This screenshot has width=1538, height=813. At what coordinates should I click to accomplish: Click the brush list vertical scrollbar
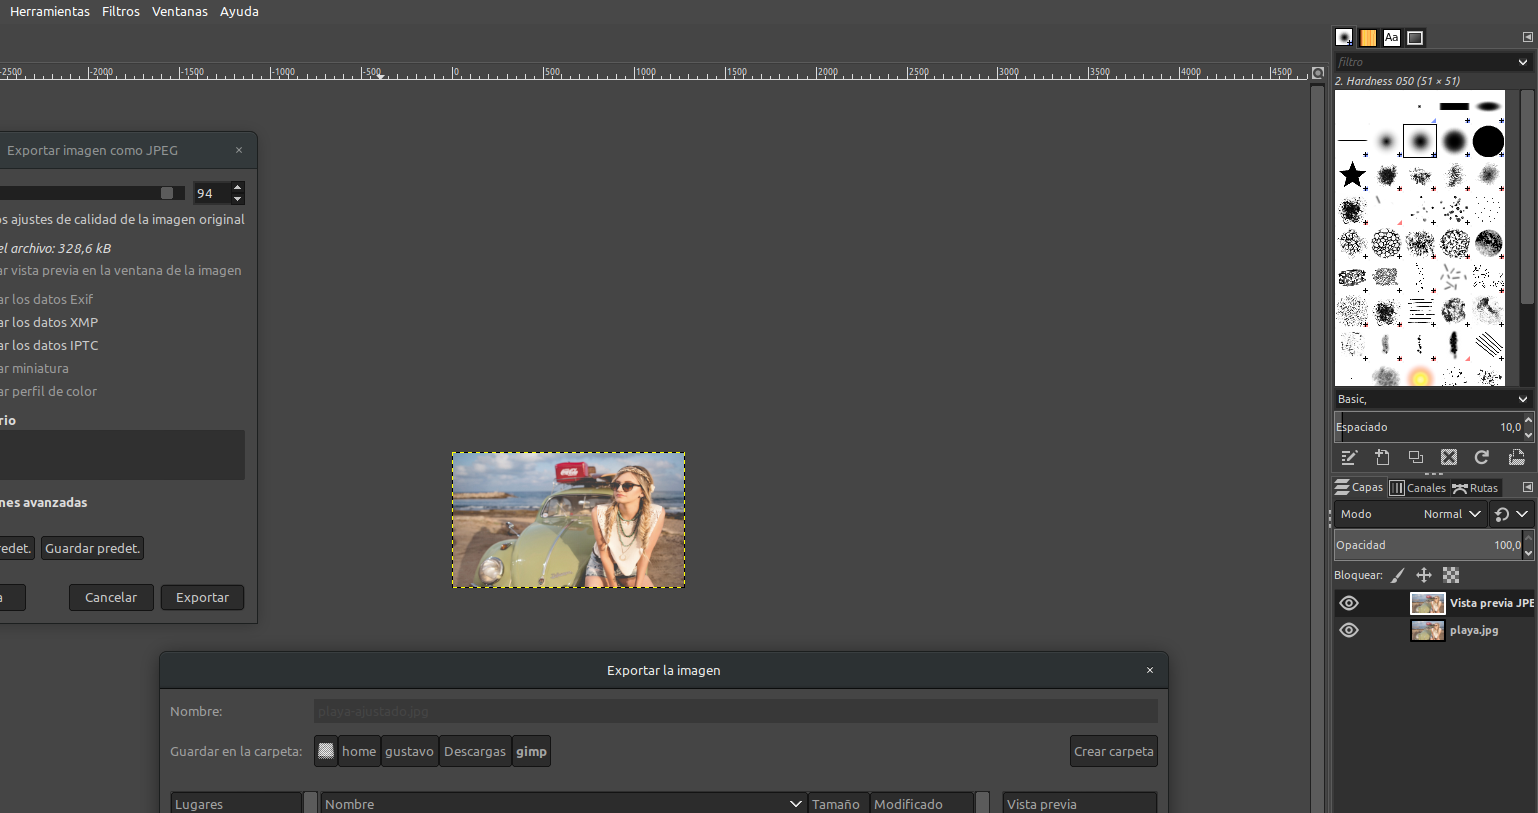(1527, 197)
